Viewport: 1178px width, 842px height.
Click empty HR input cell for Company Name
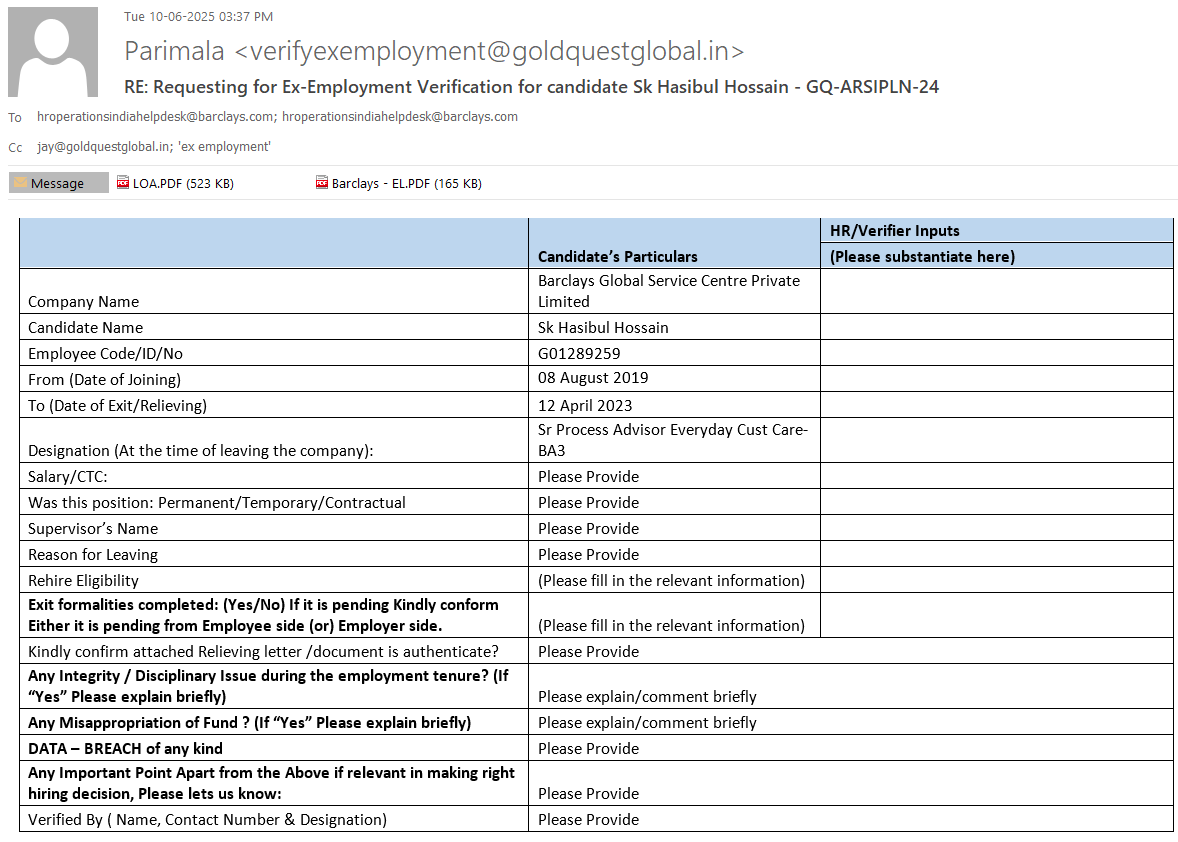pos(996,291)
